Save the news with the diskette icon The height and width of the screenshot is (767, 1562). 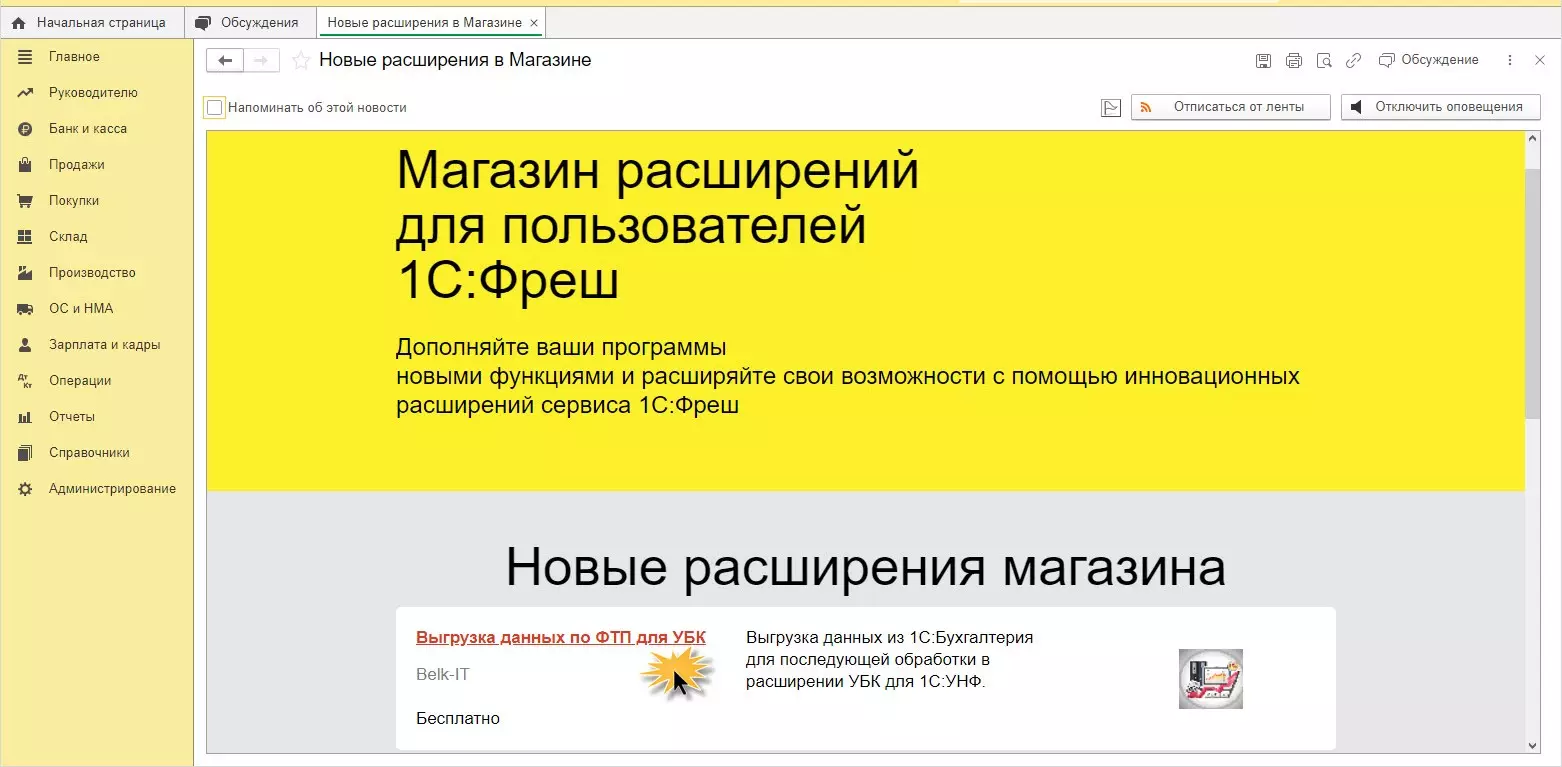click(1264, 61)
